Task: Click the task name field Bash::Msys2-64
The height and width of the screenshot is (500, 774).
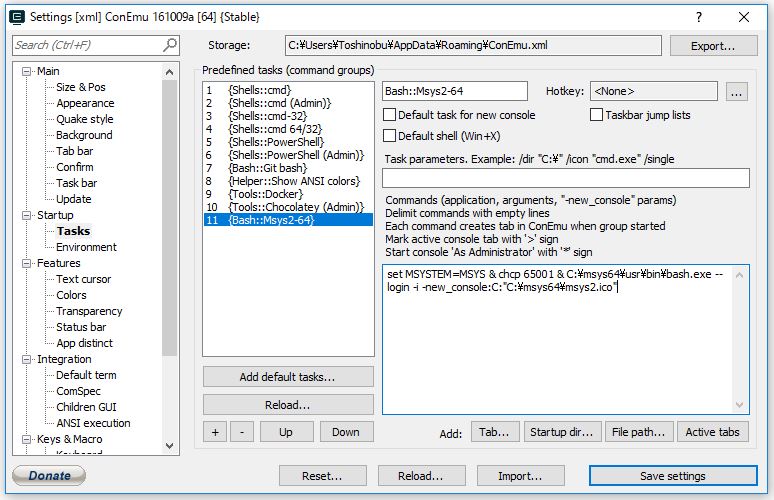Action: (x=455, y=91)
